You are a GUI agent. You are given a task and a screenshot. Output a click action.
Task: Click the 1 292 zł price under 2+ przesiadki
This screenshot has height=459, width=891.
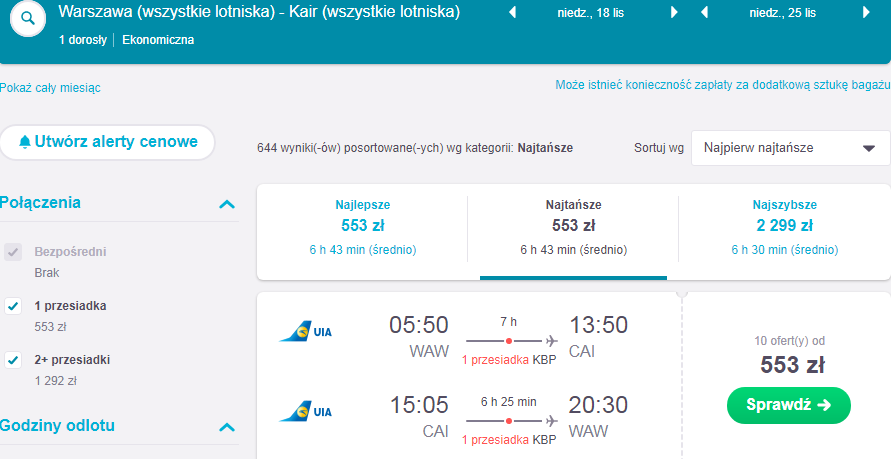(x=56, y=381)
